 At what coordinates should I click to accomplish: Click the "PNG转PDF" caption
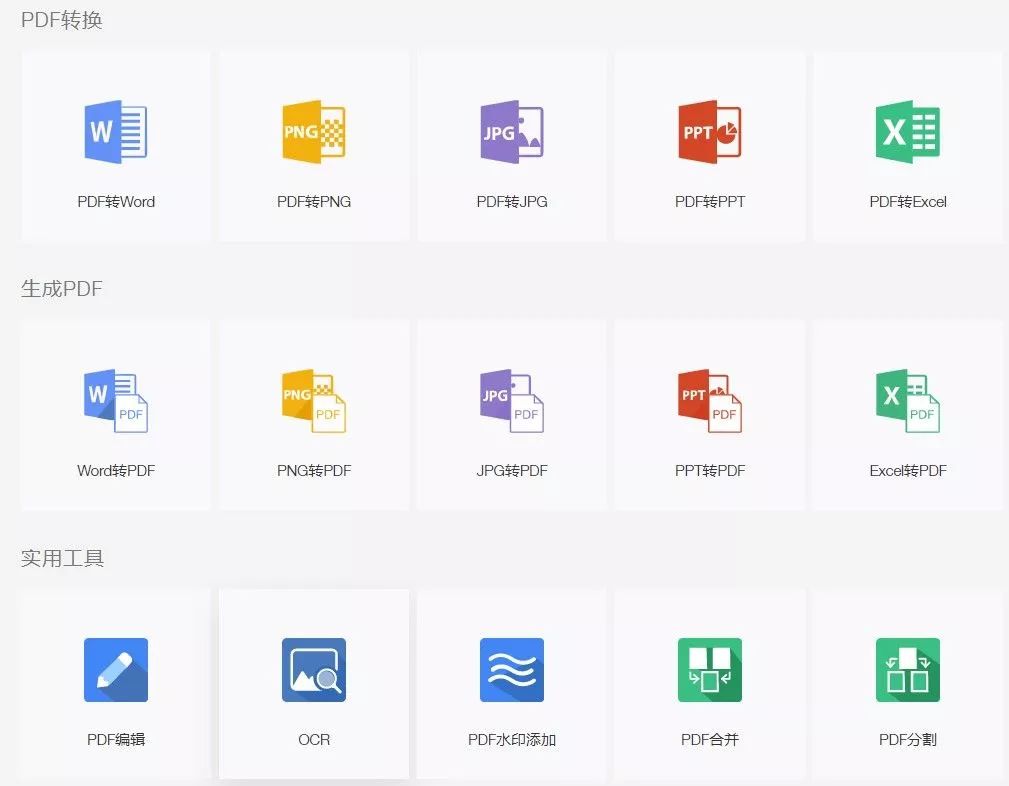(x=314, y=471)
